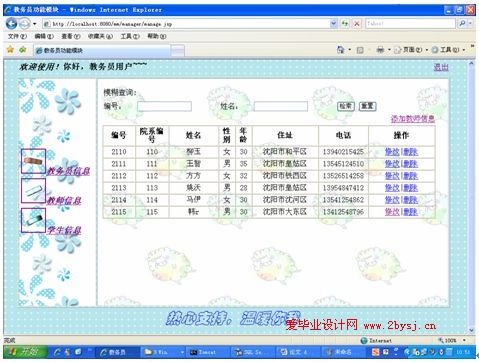The width and height of the screenshot is (479, 362).
Task: Click the Refresh page icon
Action: pos(345,24)
